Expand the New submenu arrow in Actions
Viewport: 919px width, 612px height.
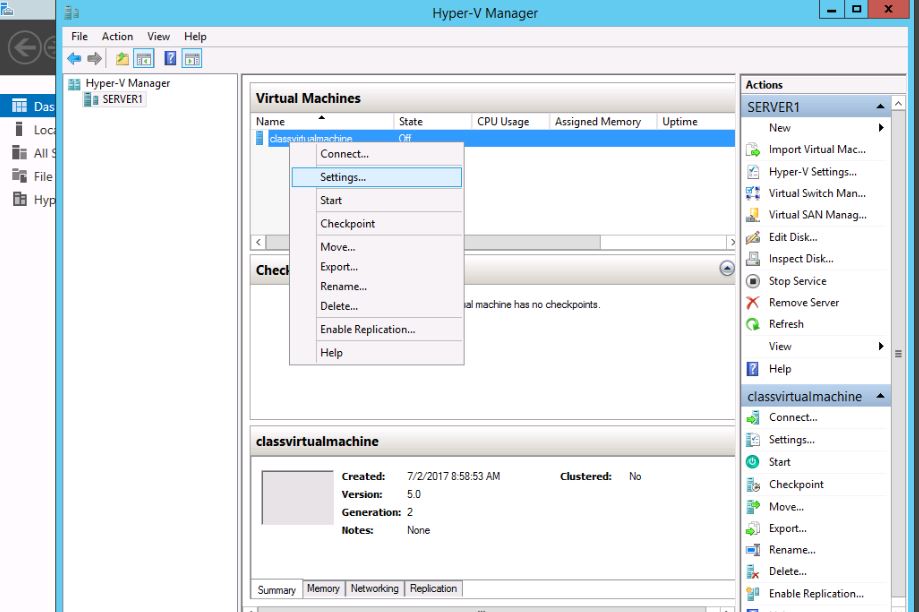[x=881, y=128]
